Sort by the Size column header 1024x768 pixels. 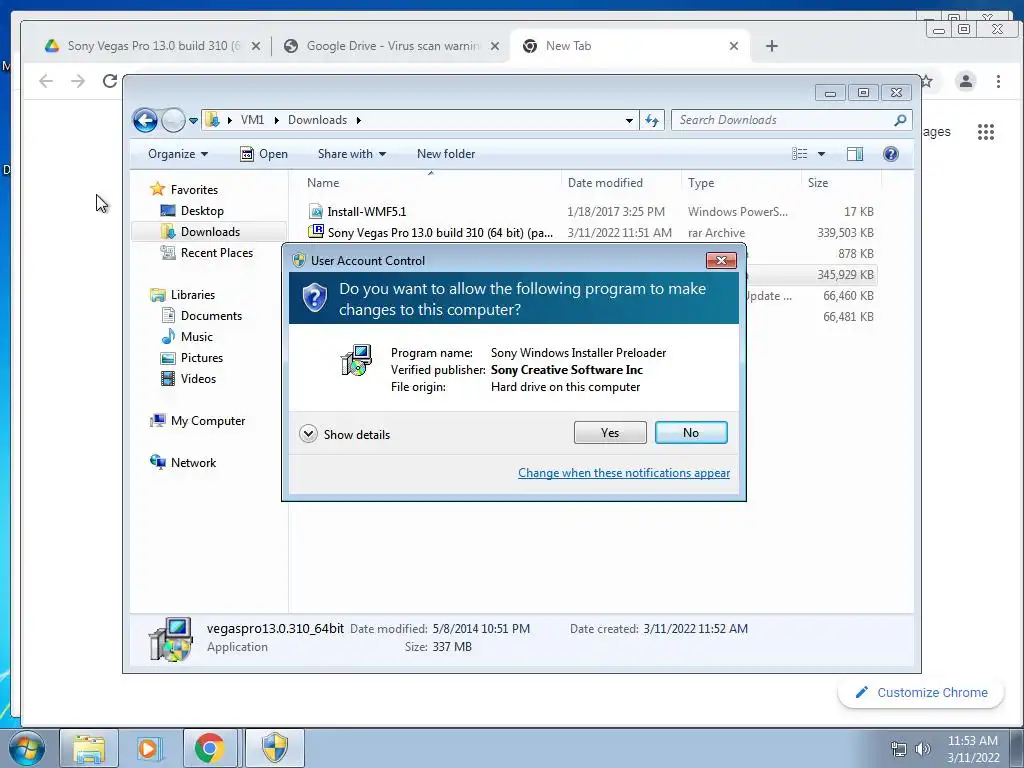[x=818, y=183]
